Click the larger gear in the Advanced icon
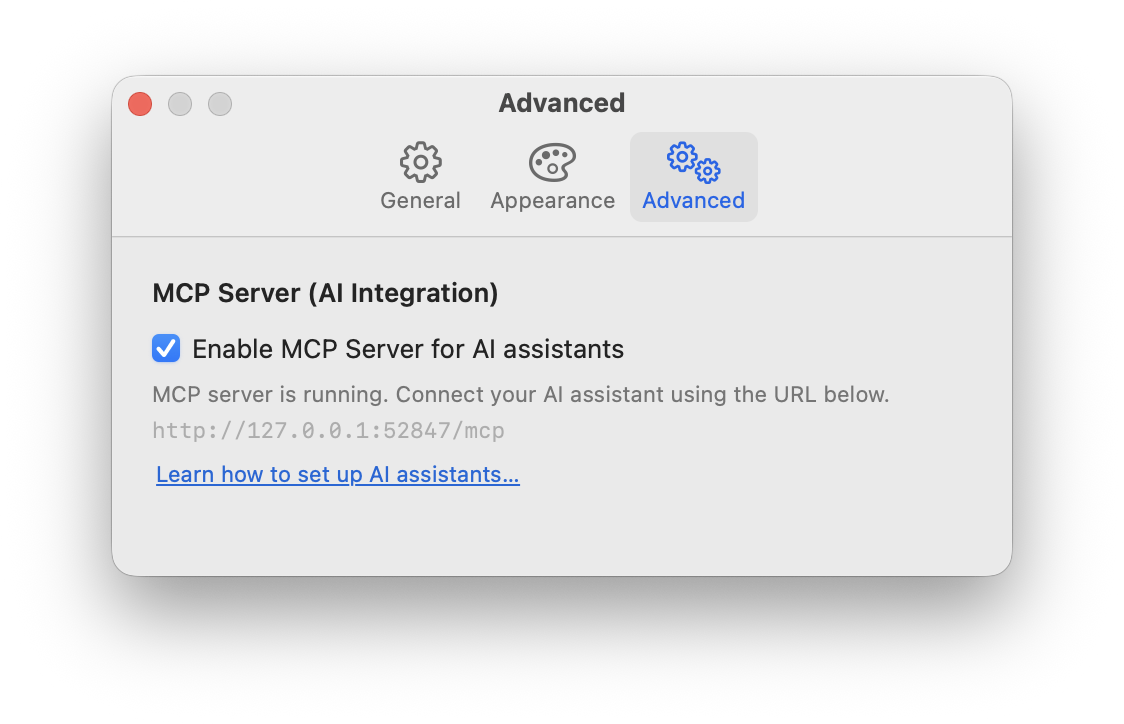Screen dimensions: 1124x724 pos(682,156)
